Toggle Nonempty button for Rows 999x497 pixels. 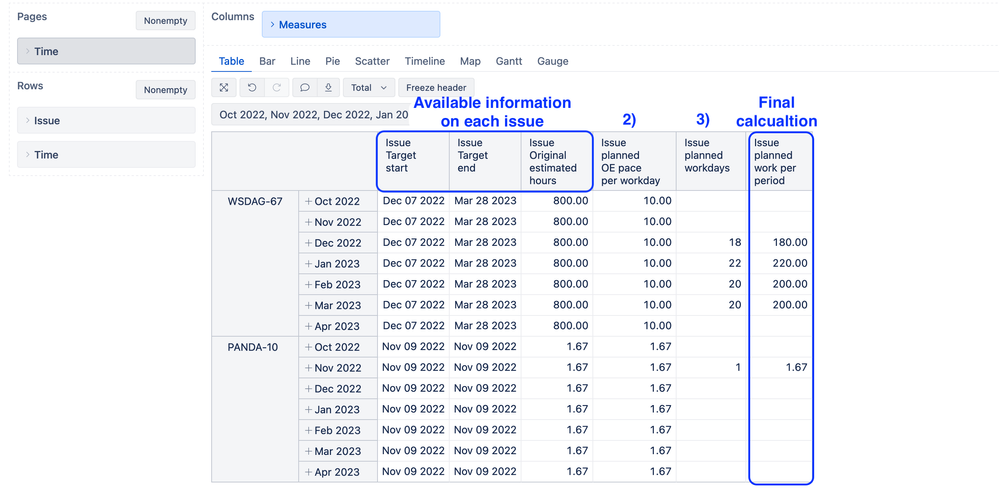(166, 90)
